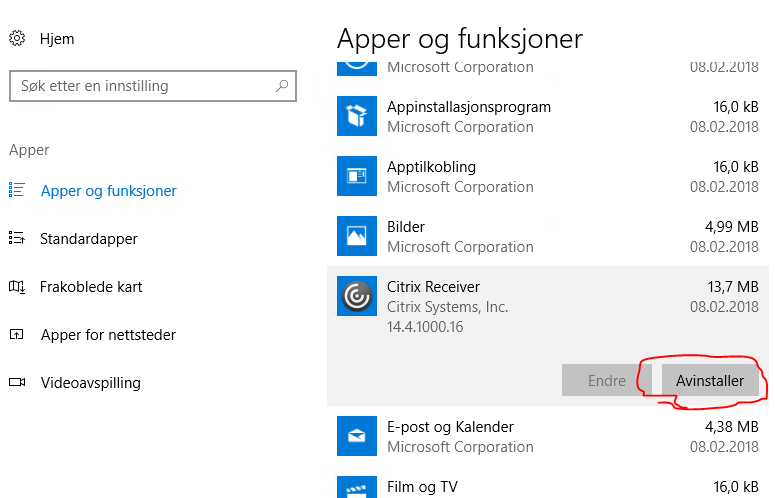Image resolution: width=775 pixels, height=498 pixels.
Task: Select the E-post og Kalender icon
Action: point(357,436)
